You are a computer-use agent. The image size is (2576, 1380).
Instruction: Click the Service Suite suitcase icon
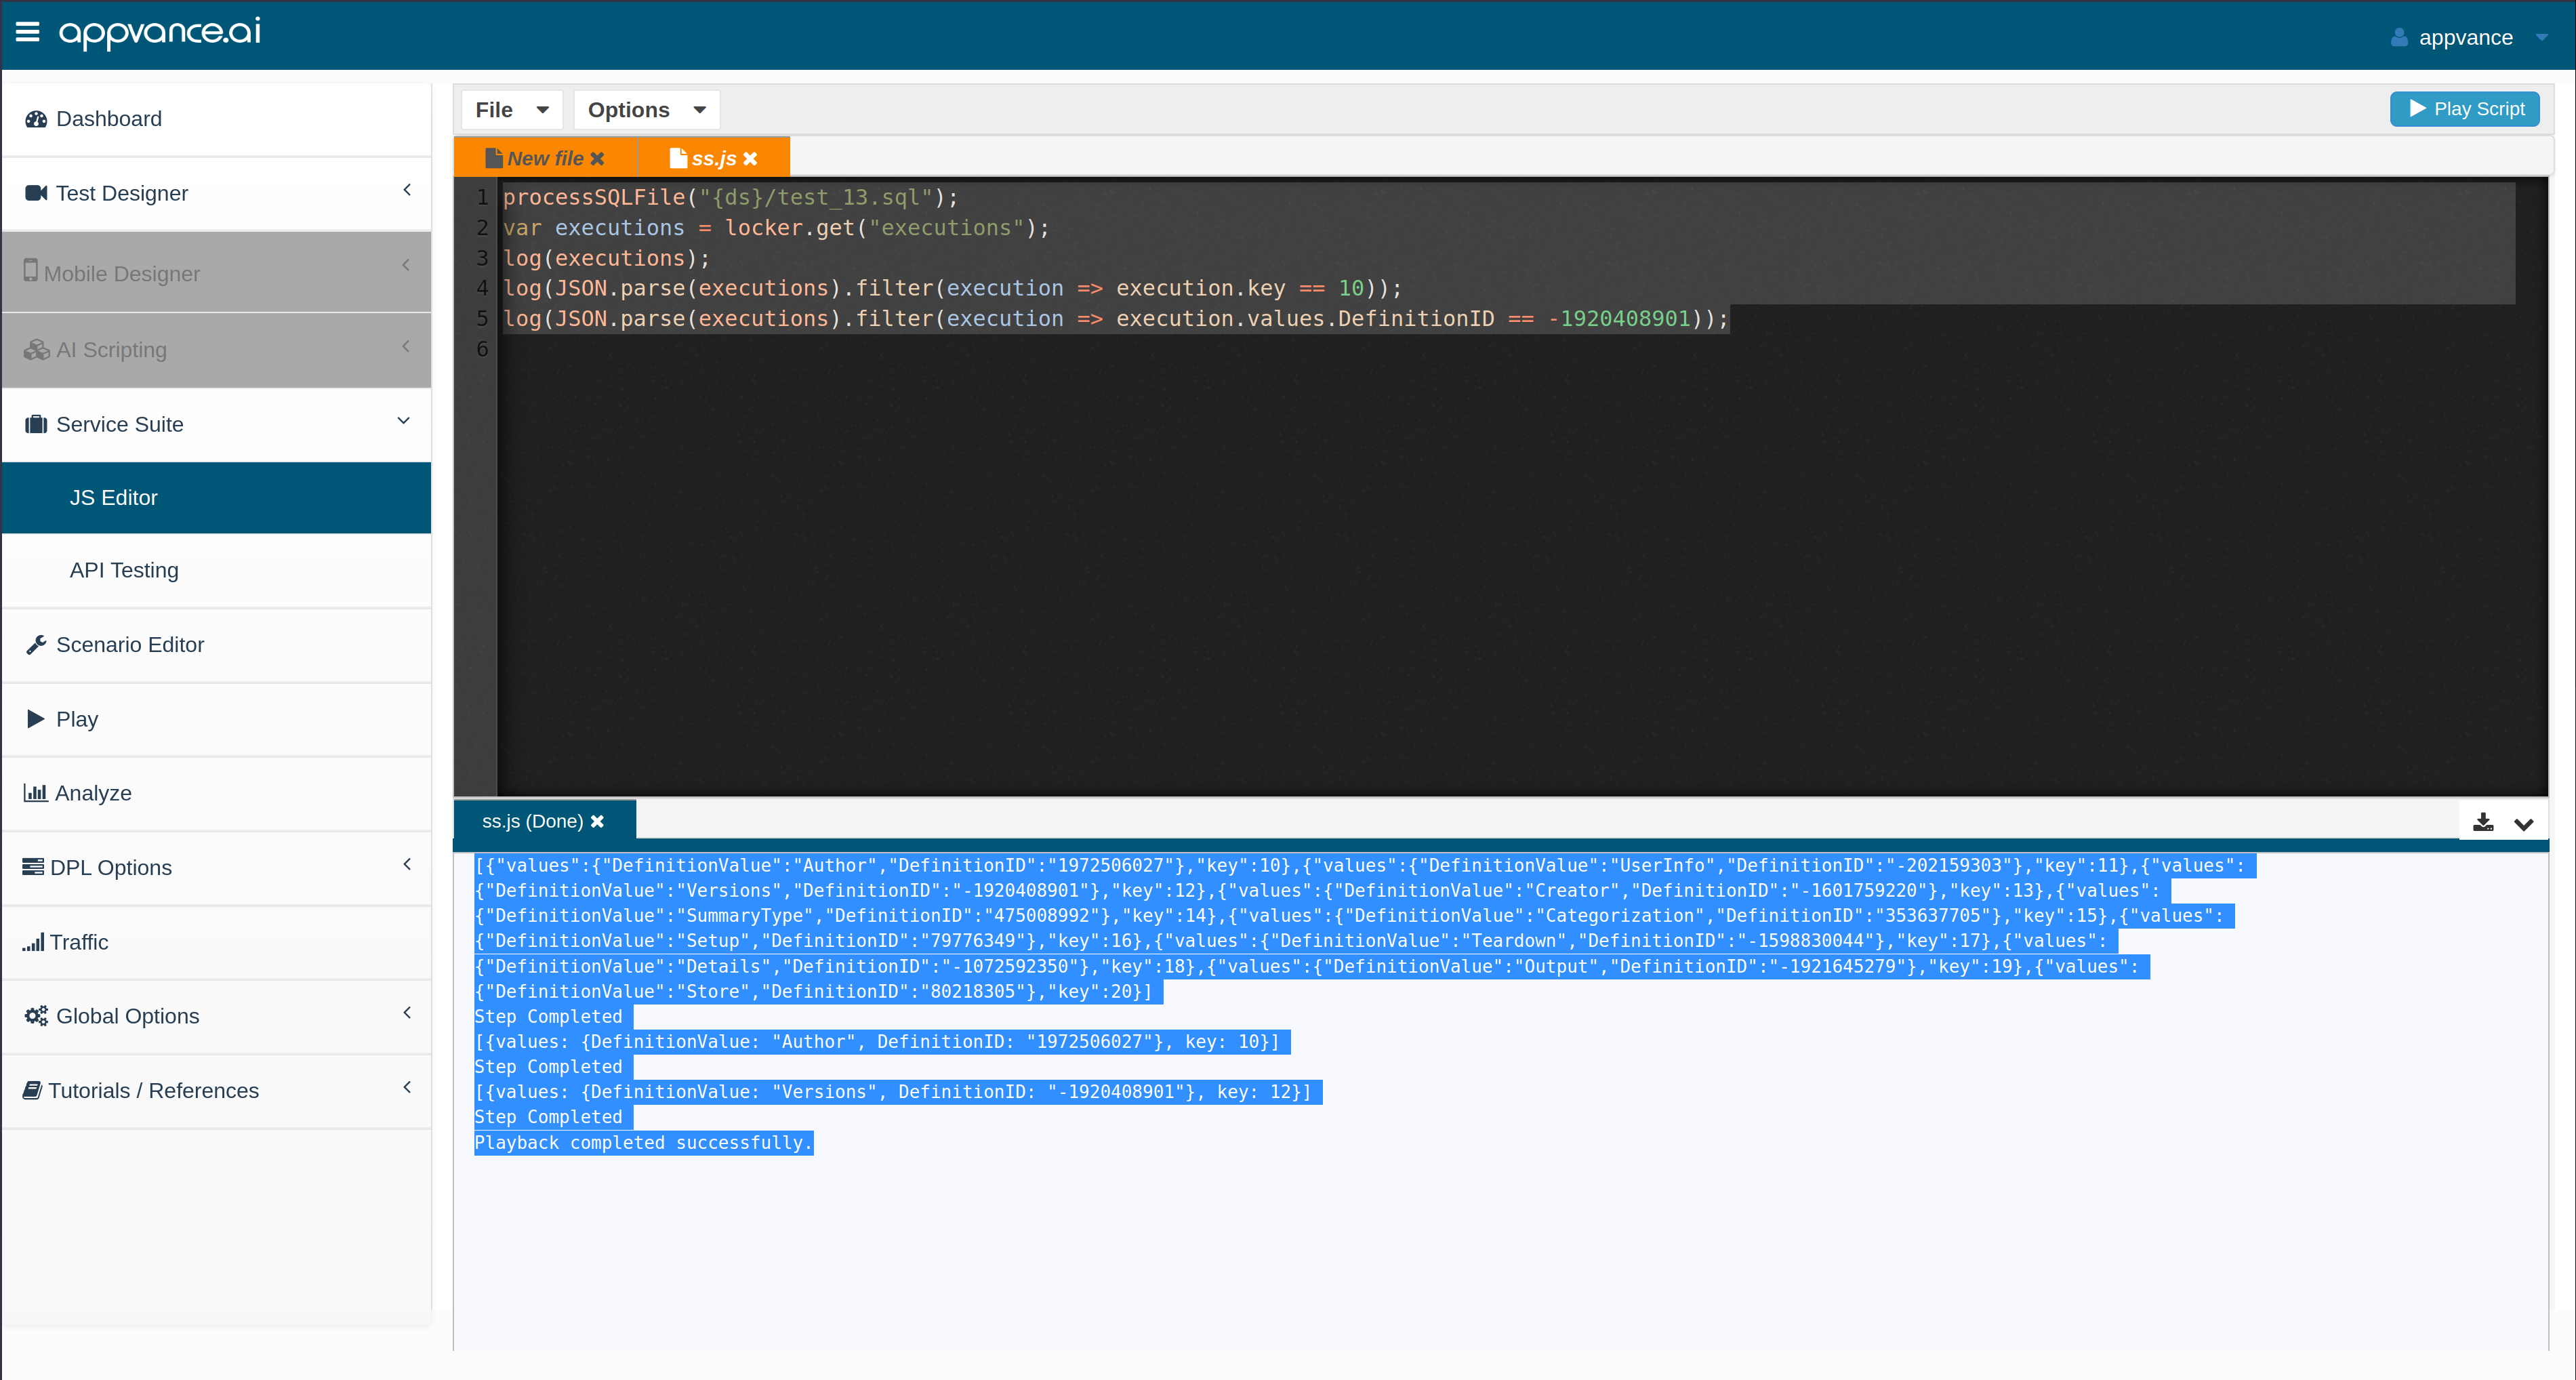coord(36,424)
